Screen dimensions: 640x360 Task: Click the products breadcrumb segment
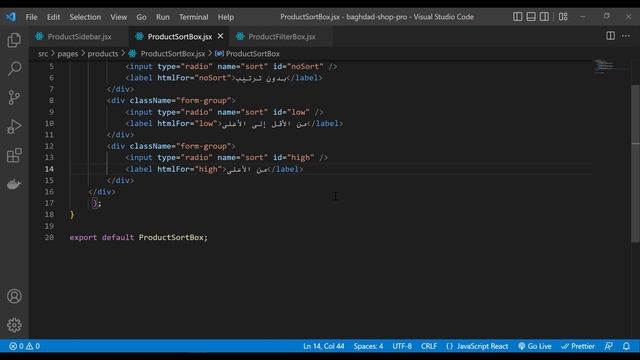(102, 53)
